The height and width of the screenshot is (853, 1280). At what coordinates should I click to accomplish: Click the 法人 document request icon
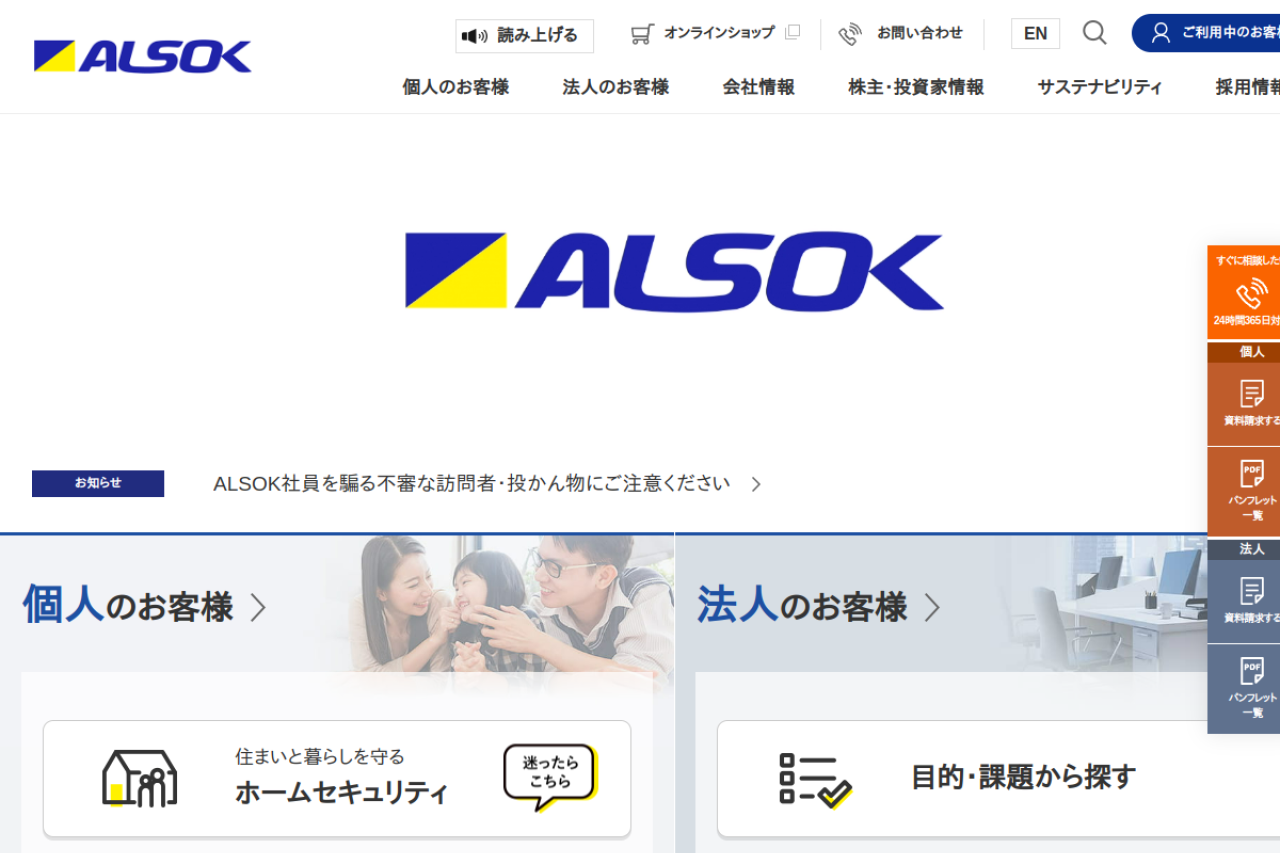1252,591
